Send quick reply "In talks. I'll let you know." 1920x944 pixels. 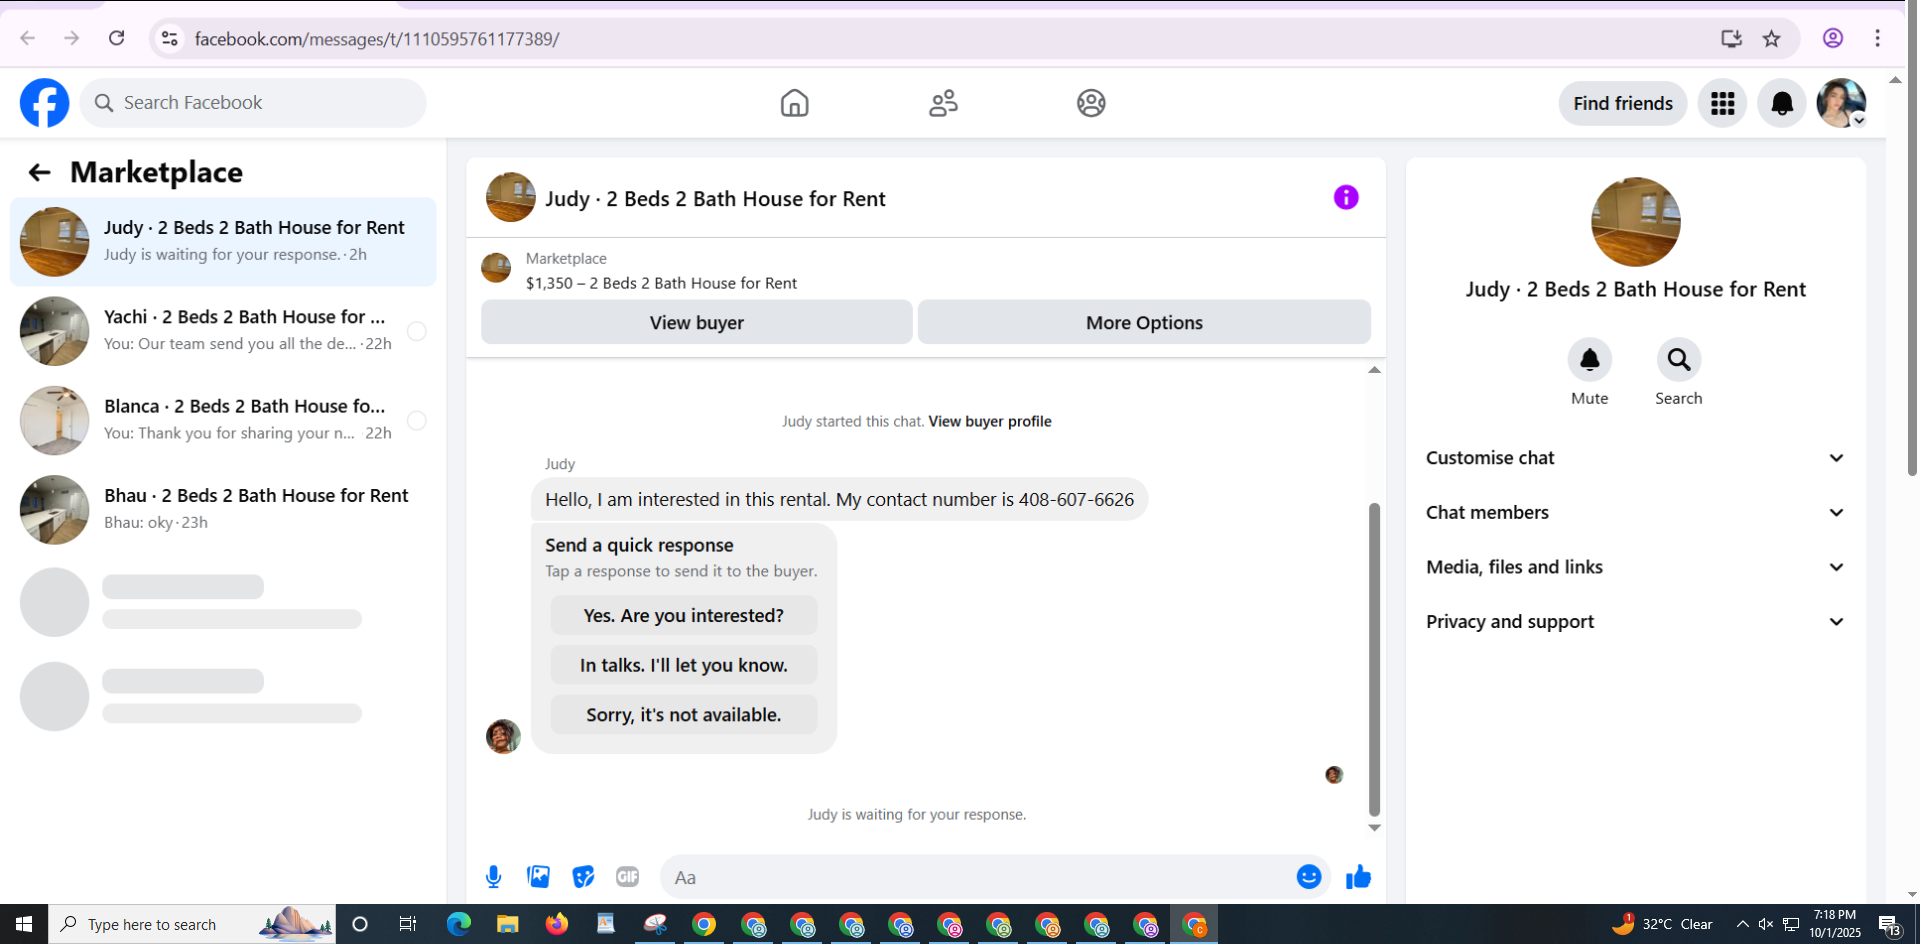point(684,665)
